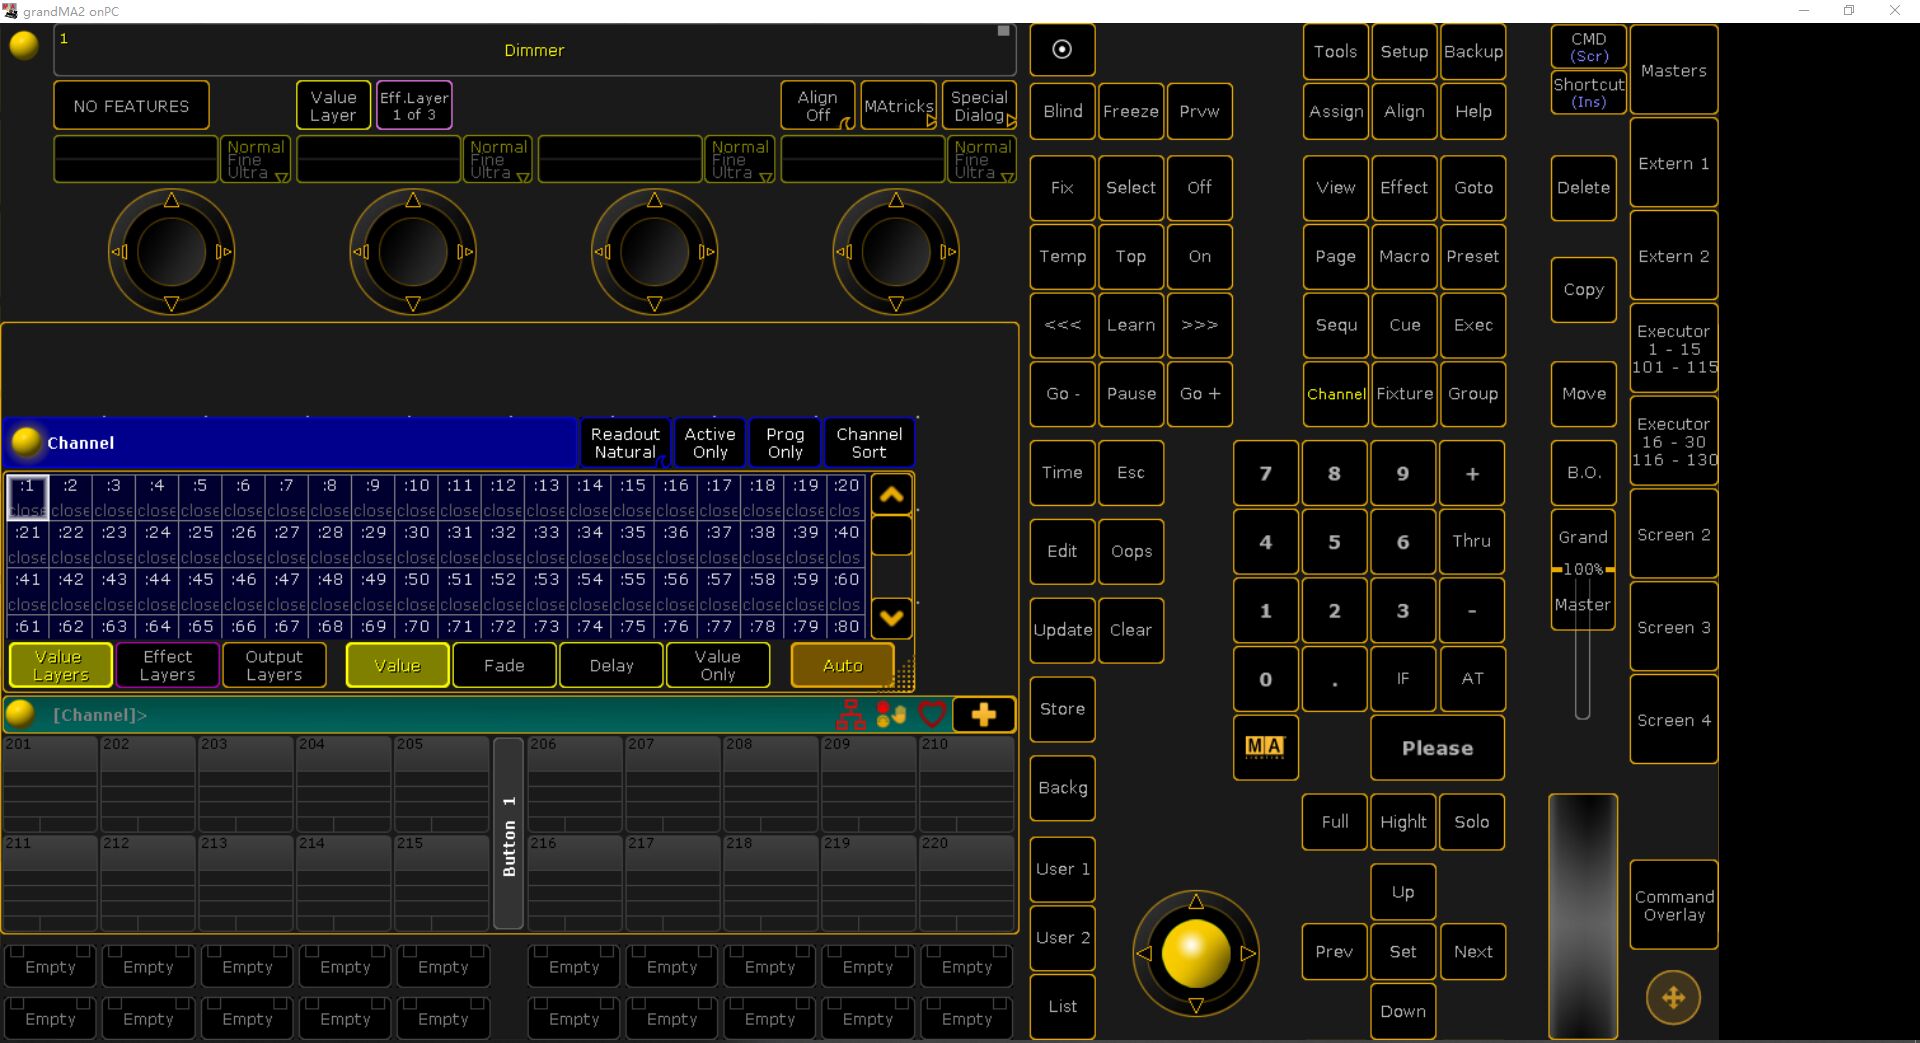The width and height of the screenshot is (1920, 1043).
Task: Toggle the Solo key
Action: (x=1472, y=821)
